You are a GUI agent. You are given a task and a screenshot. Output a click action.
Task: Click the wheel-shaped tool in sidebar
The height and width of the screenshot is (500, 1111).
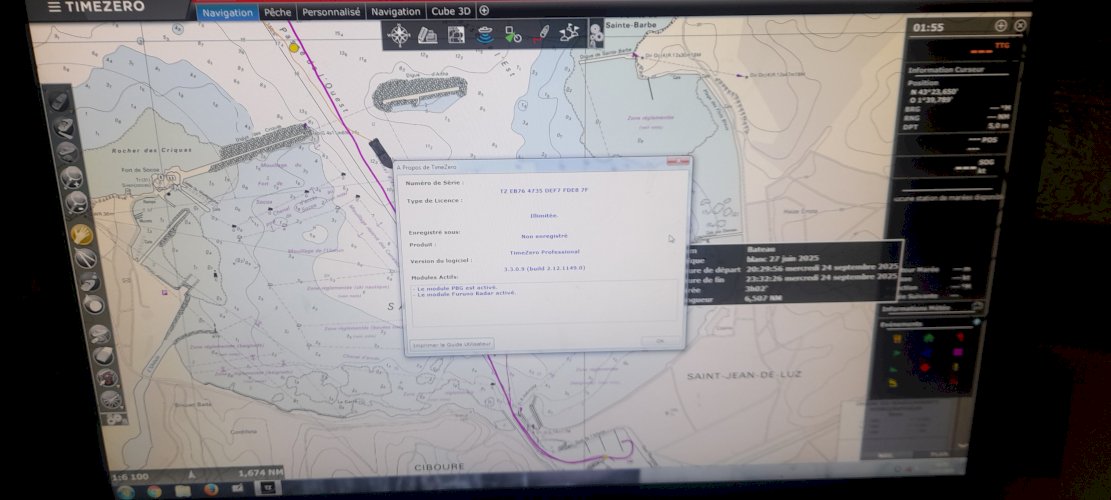pos(111,399)
